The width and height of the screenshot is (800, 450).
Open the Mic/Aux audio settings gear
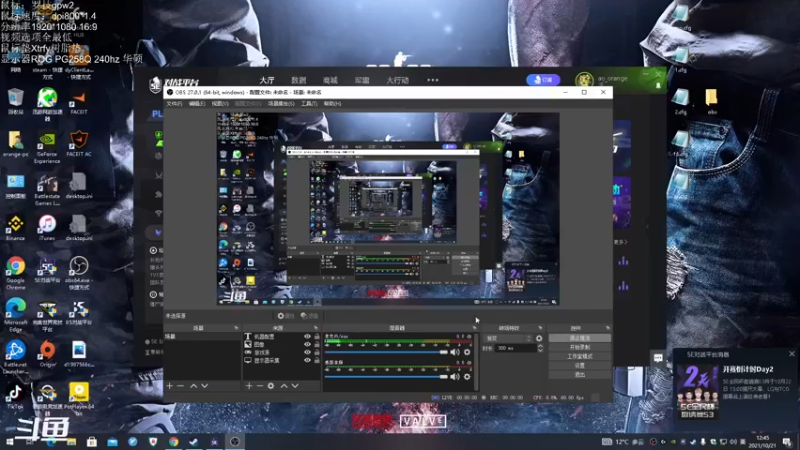click(467, 352)
